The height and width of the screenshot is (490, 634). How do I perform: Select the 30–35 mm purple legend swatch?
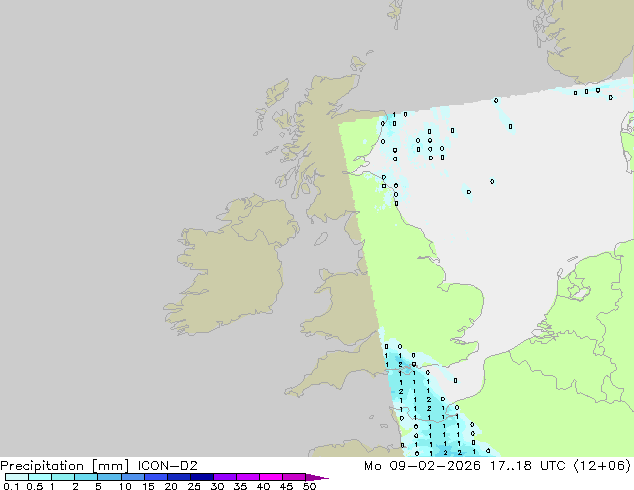[x=225, y=477]
